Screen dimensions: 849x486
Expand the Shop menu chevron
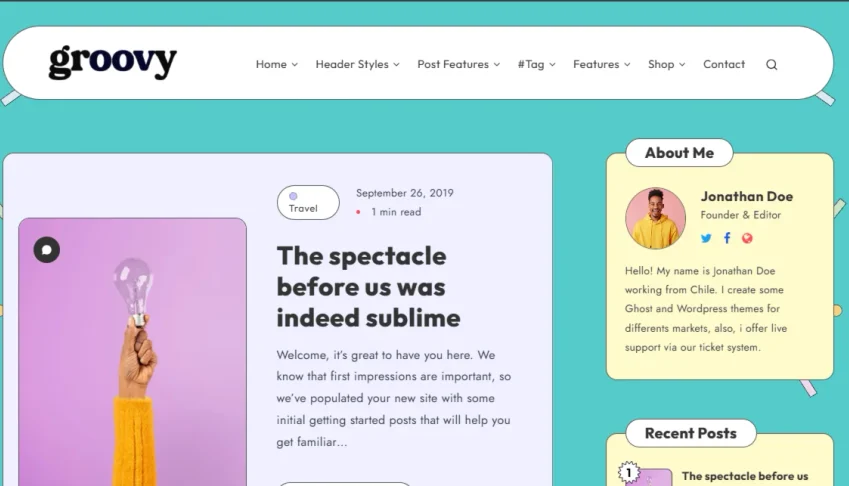tap(682, 64)
